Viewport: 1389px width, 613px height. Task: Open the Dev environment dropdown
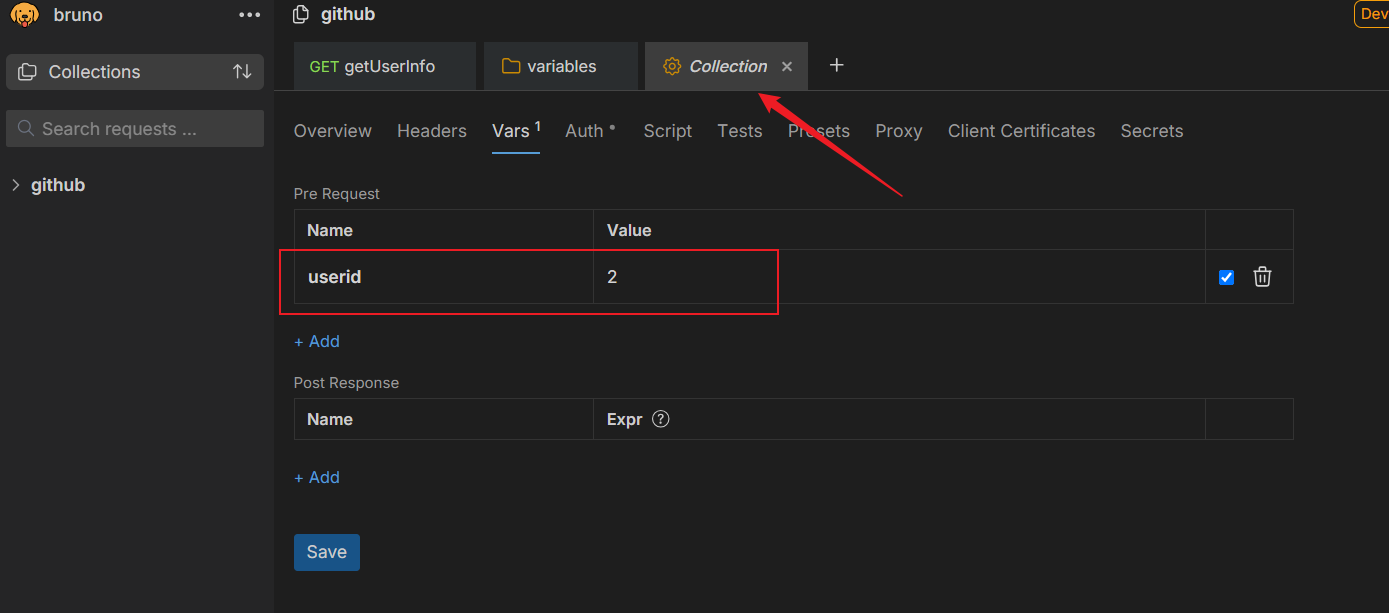[1371, 14]
